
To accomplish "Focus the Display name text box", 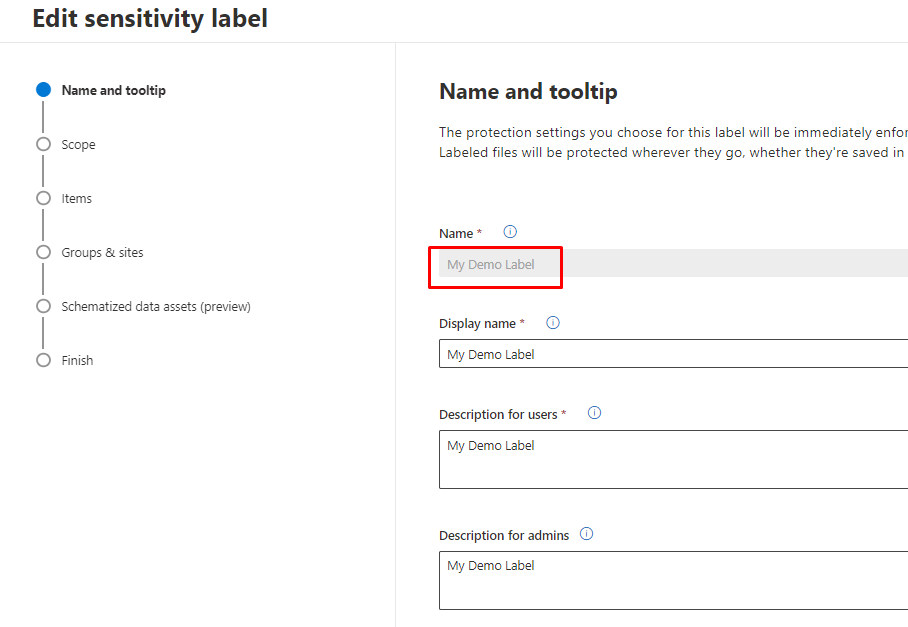I will [x=670, y=354].
